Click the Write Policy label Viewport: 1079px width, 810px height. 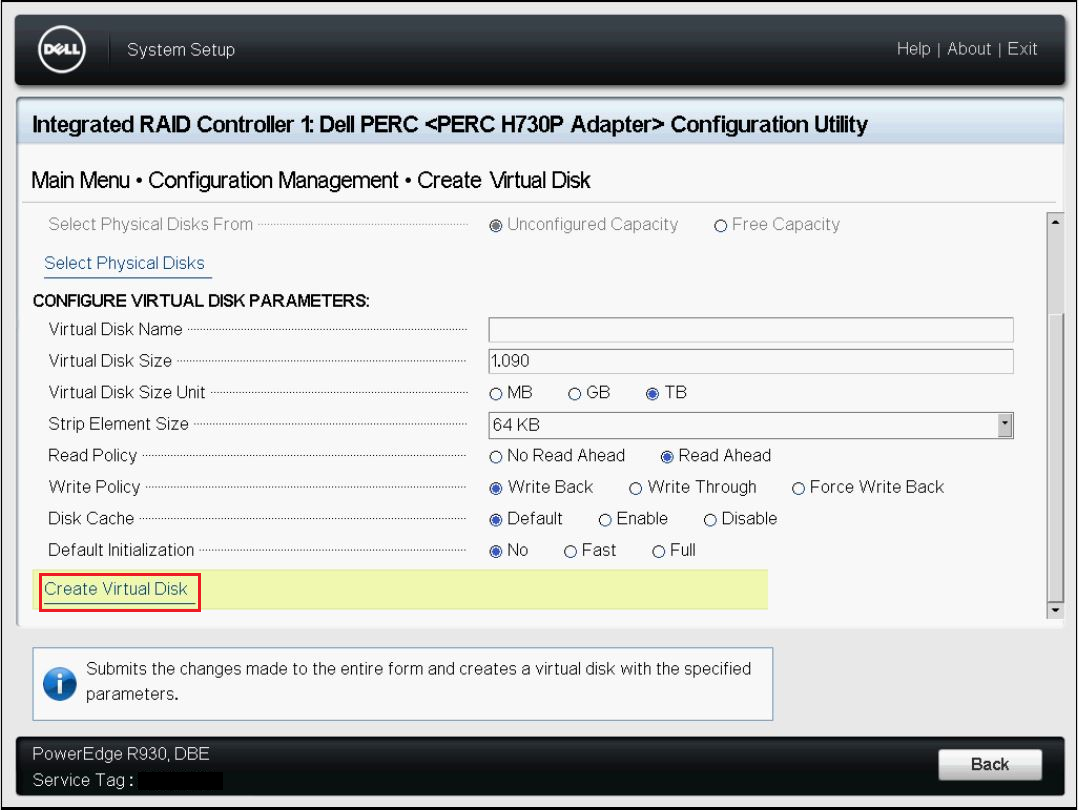[94, 487]
